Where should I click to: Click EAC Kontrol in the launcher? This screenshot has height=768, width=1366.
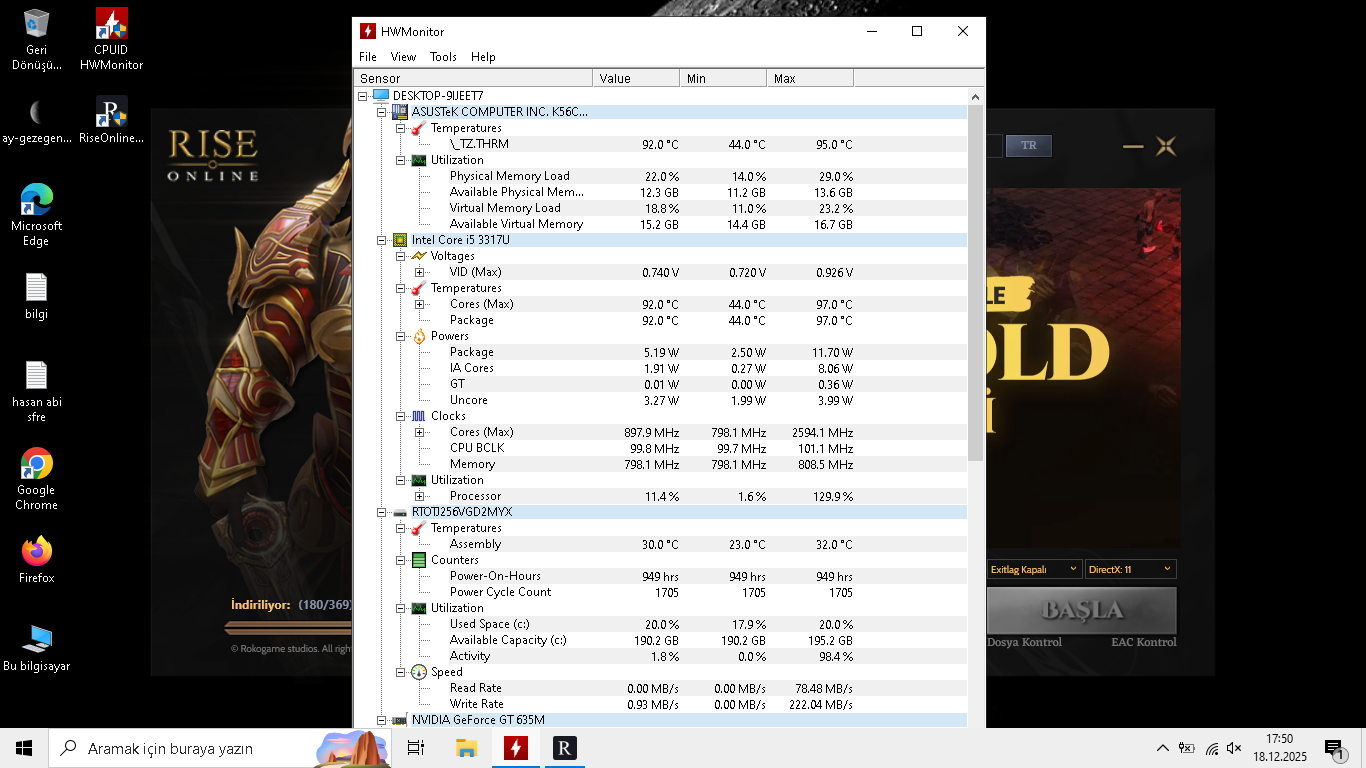[1143, 642]
